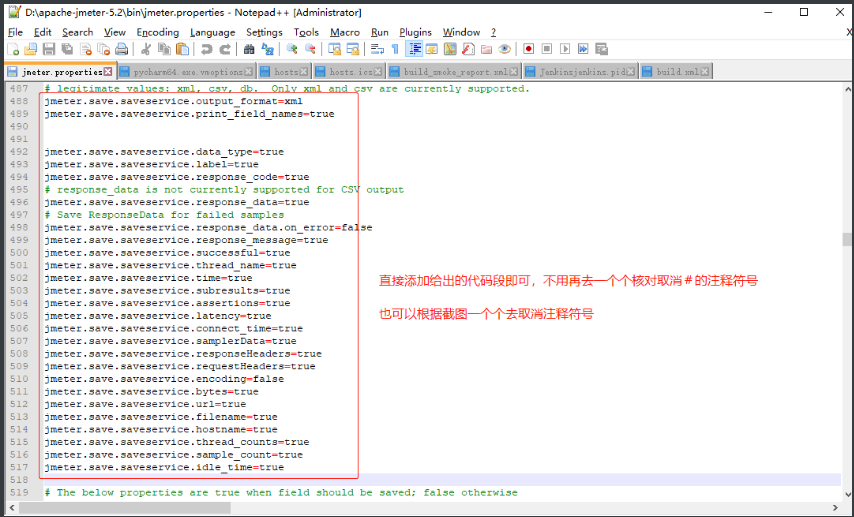
Task: Toggle the monitoring eye icon
Action: pyautogui.click(x=504, y=50)
